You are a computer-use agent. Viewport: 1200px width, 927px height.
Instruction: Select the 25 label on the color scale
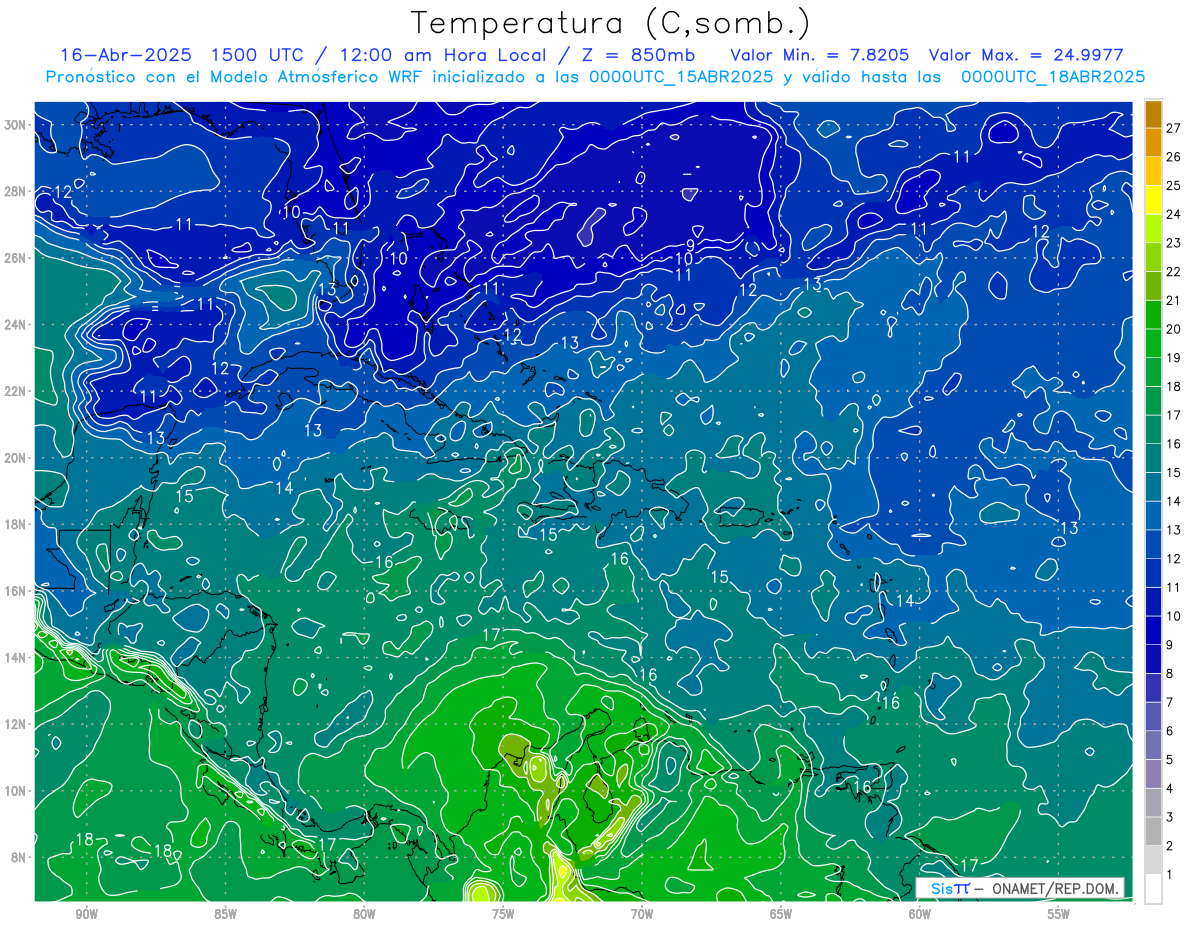1173,185
